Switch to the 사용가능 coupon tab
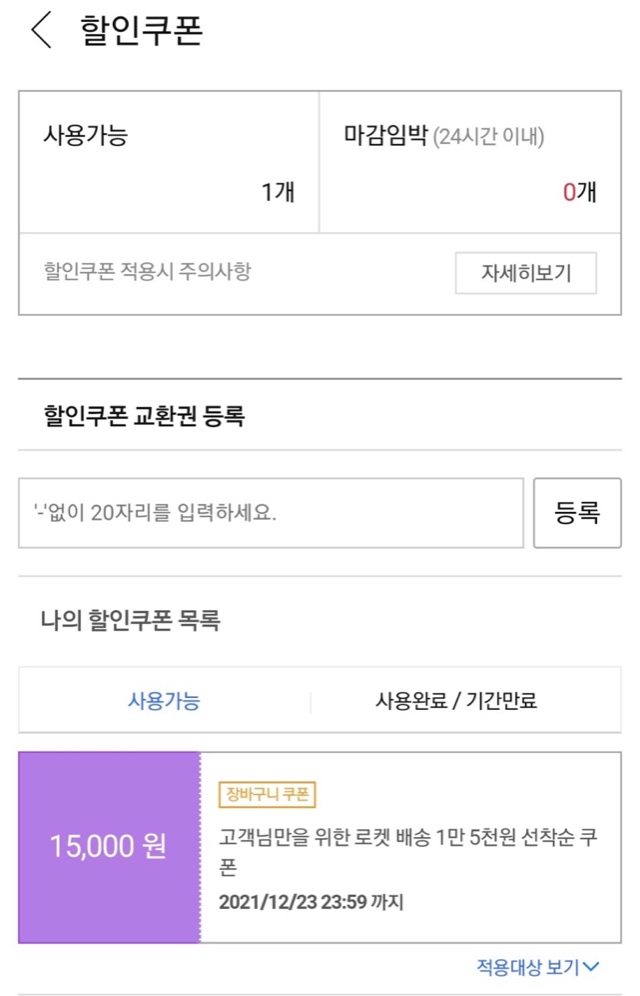This screenshot has height=996, width=640. [164, 701]
